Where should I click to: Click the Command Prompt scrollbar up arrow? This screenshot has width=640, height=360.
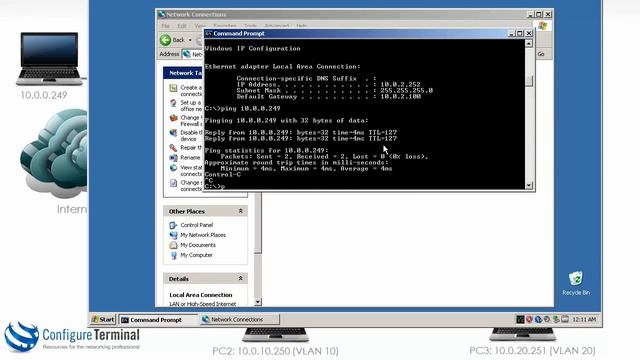pyautogui.click(x=529, y=43)
